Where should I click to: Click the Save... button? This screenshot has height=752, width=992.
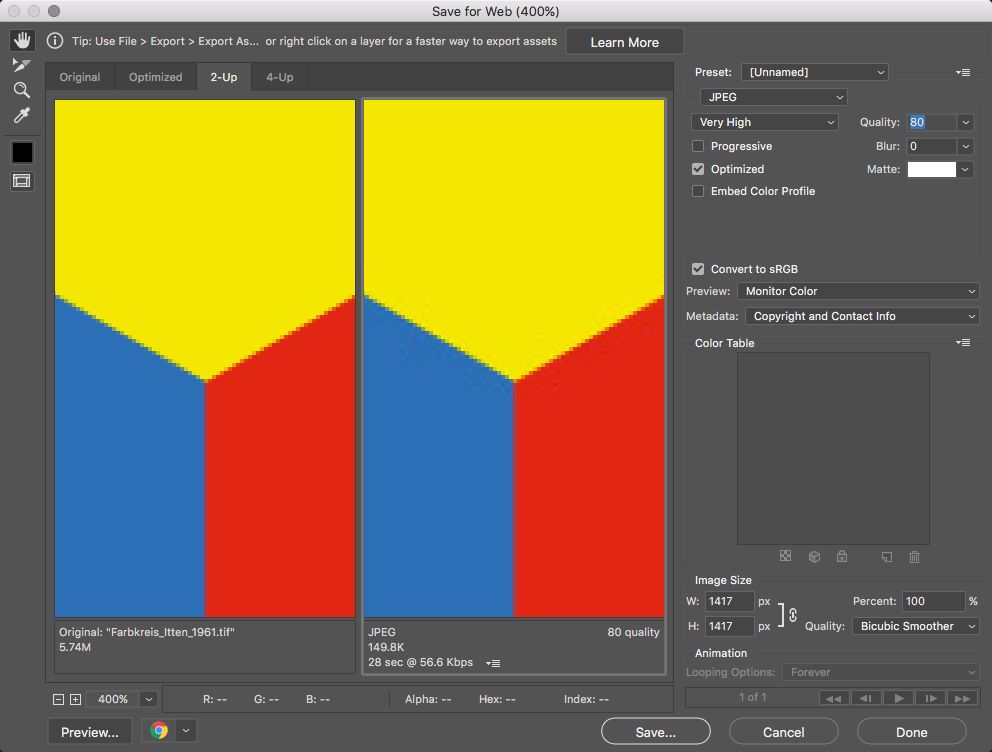coord(655,732)
